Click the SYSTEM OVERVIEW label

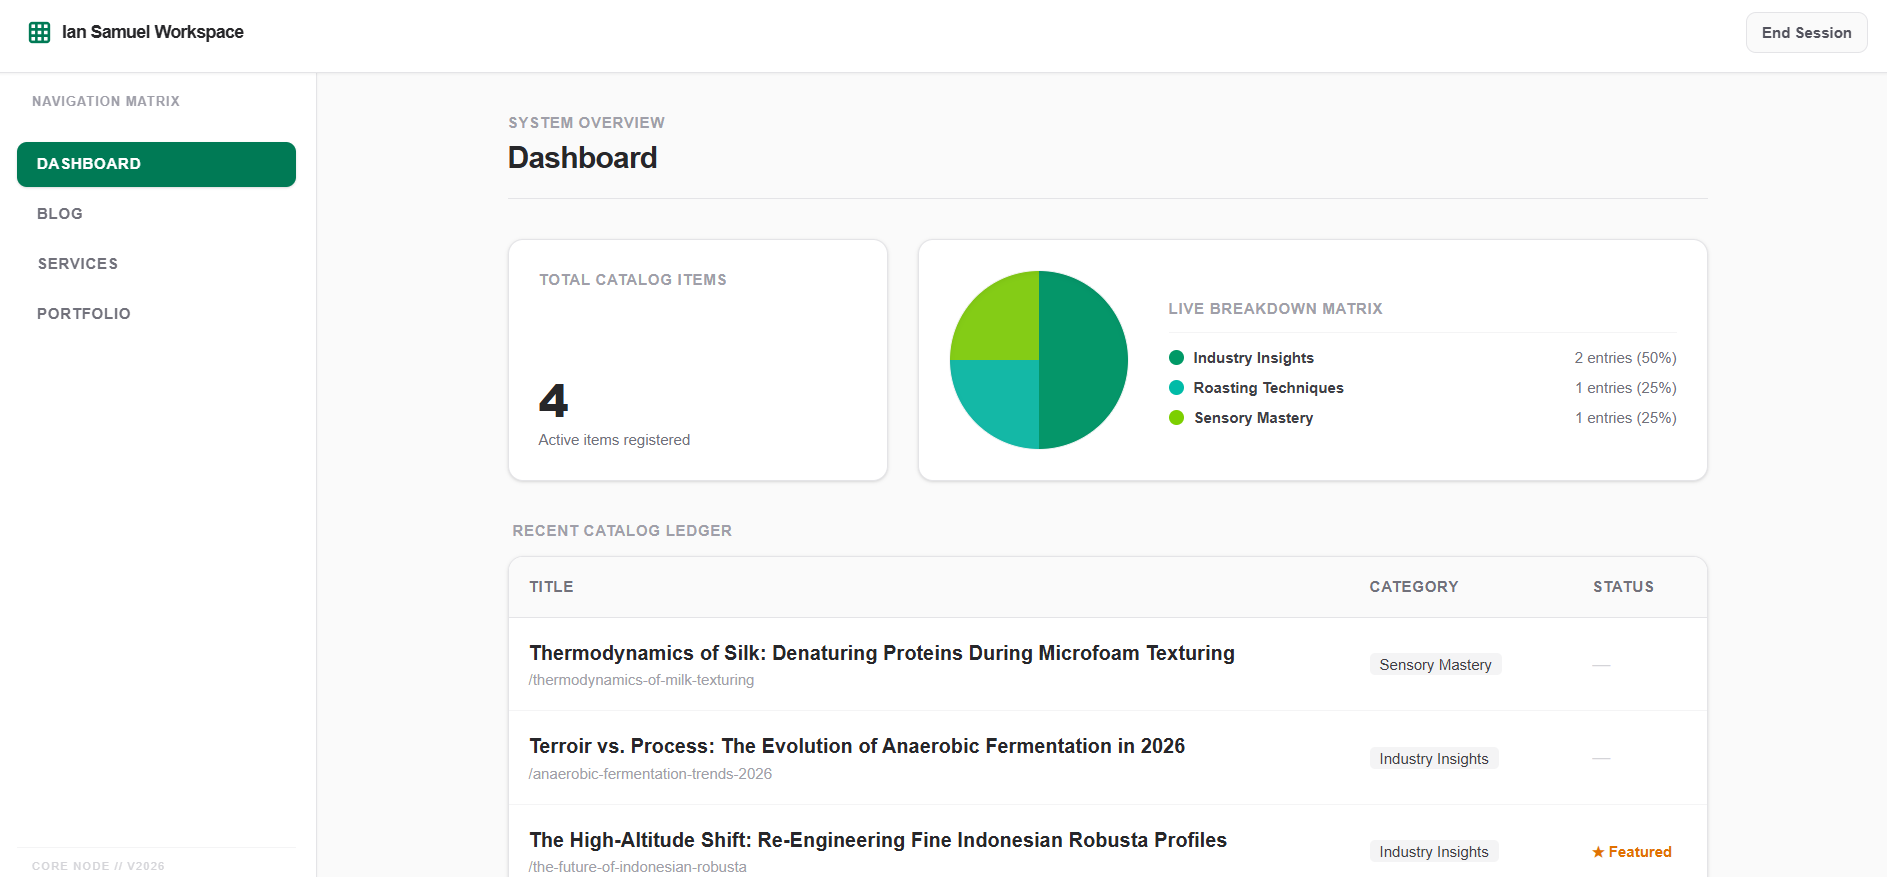(586, 123)
